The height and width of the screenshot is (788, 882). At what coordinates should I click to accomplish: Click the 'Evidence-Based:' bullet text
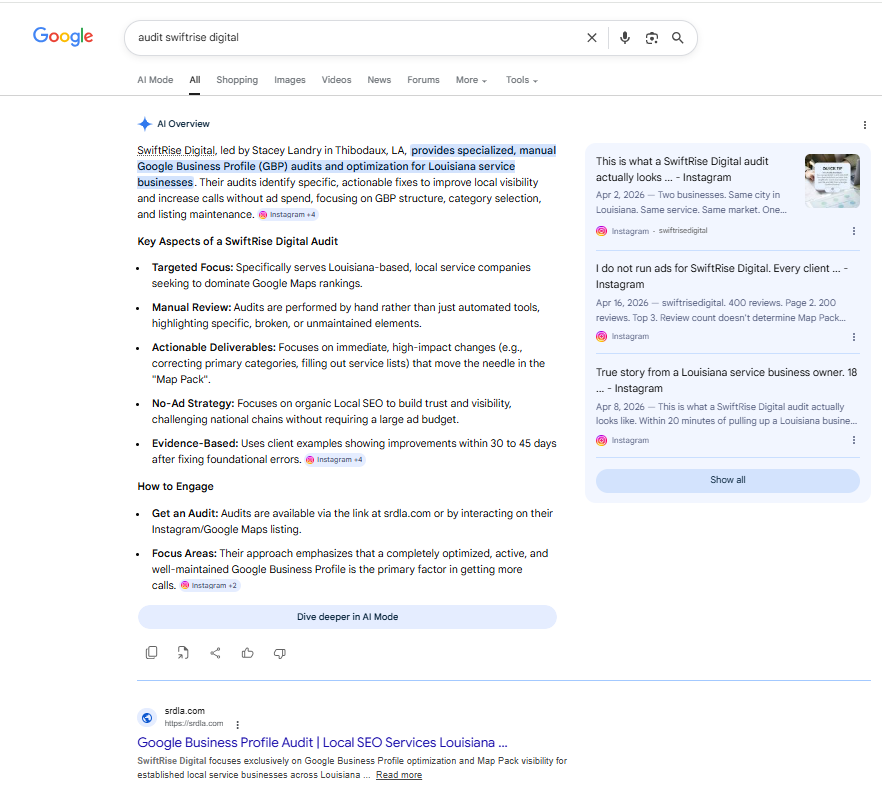tap(195, 444)
